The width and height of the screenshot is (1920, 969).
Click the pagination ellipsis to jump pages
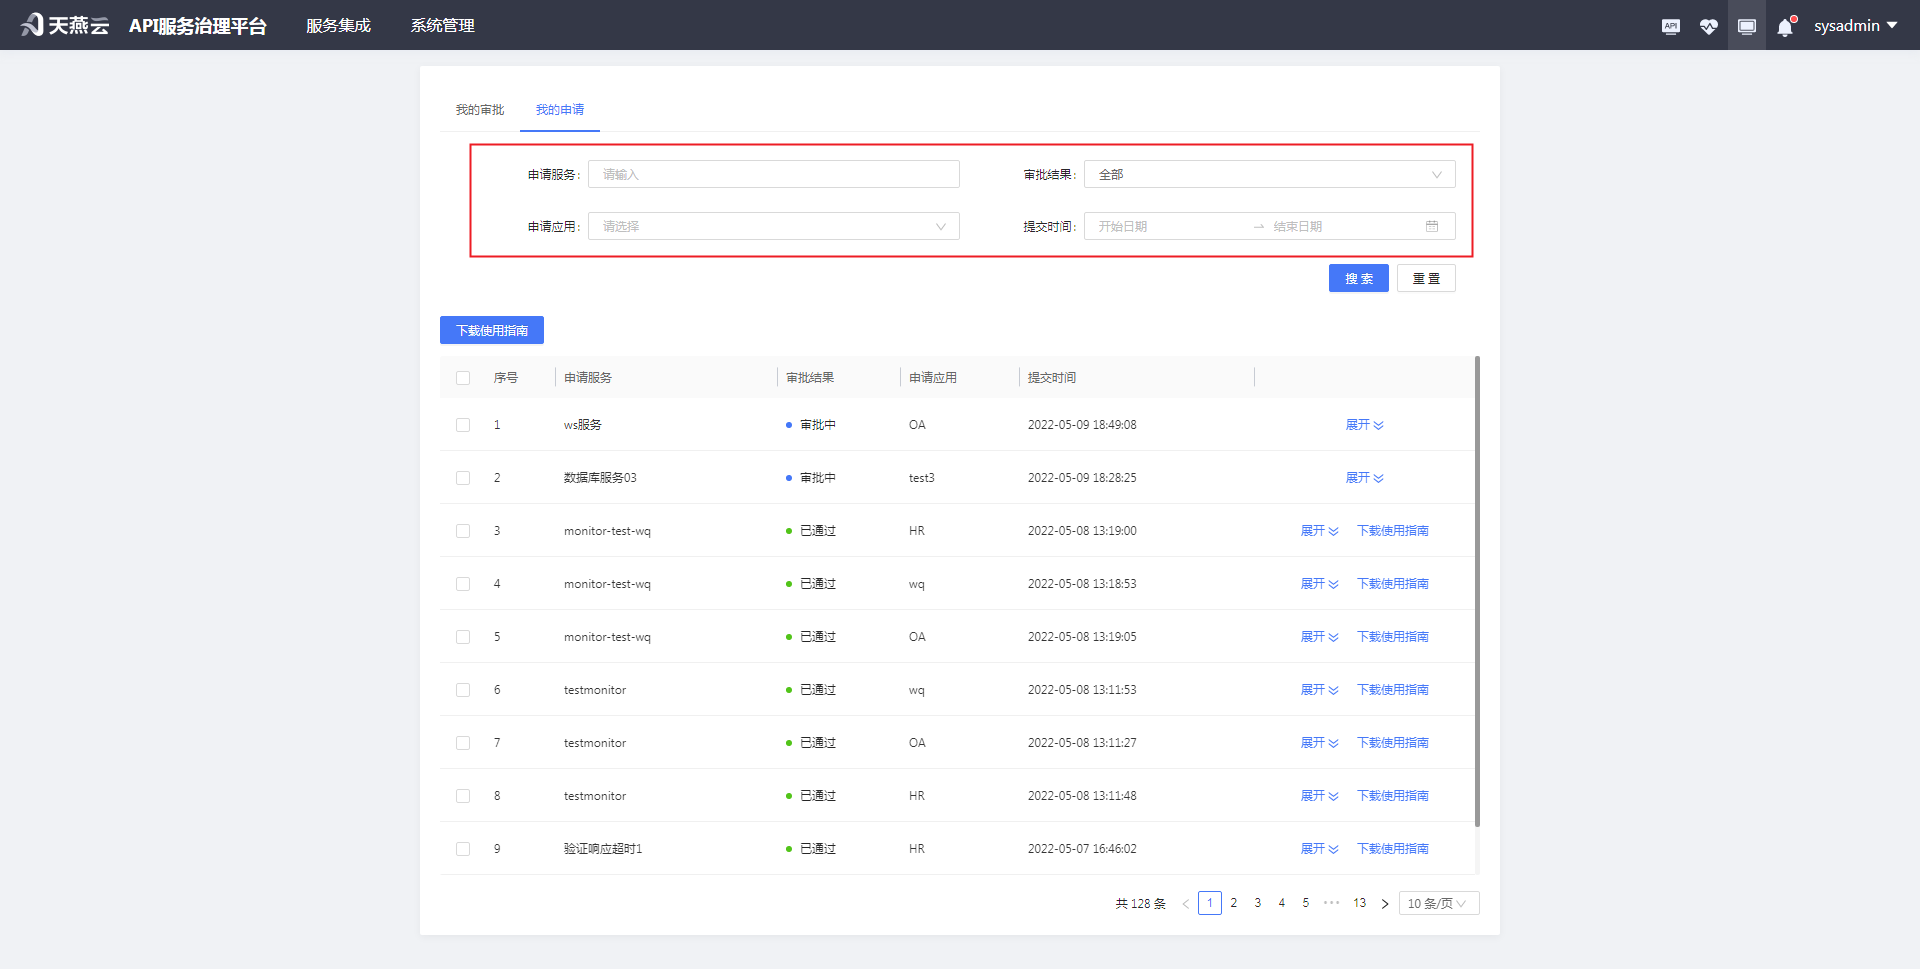point(1331,902)
